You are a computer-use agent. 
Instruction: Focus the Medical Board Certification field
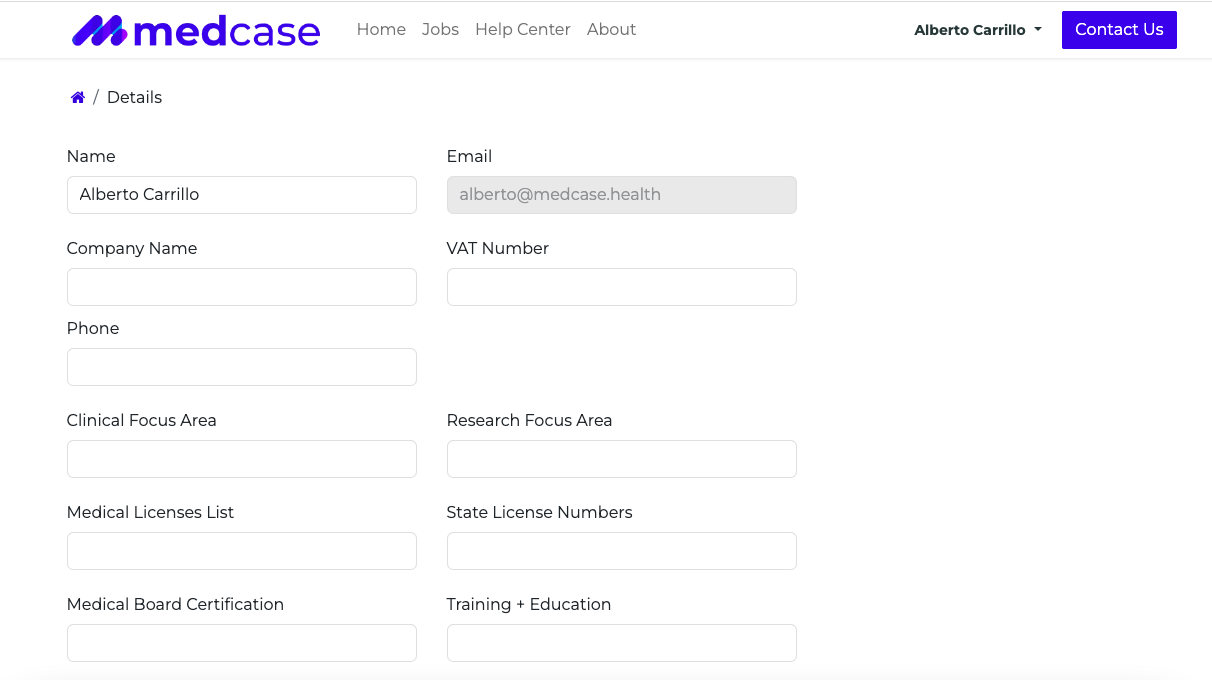click(242, 643)
